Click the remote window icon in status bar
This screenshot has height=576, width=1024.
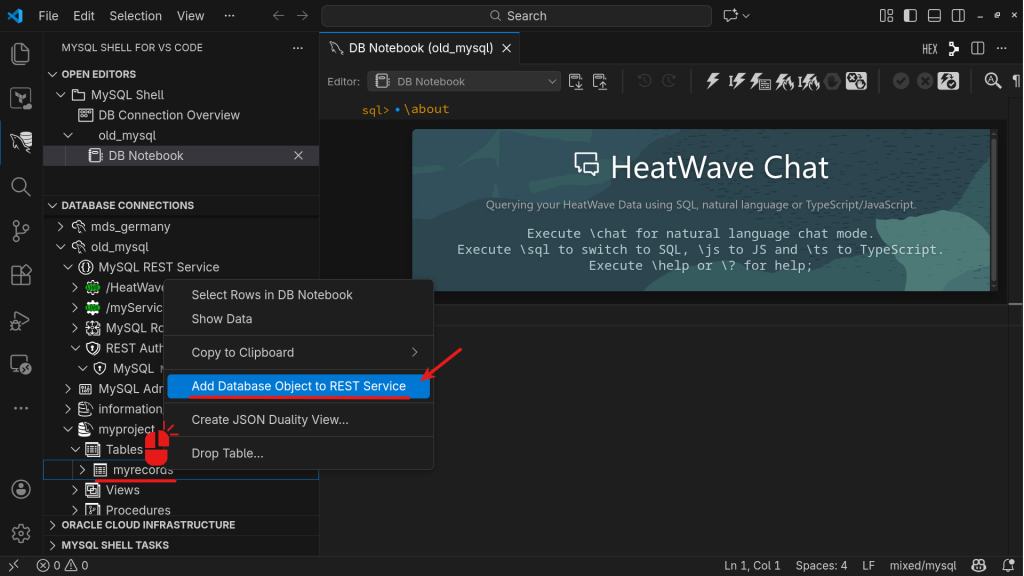point(14,566)
